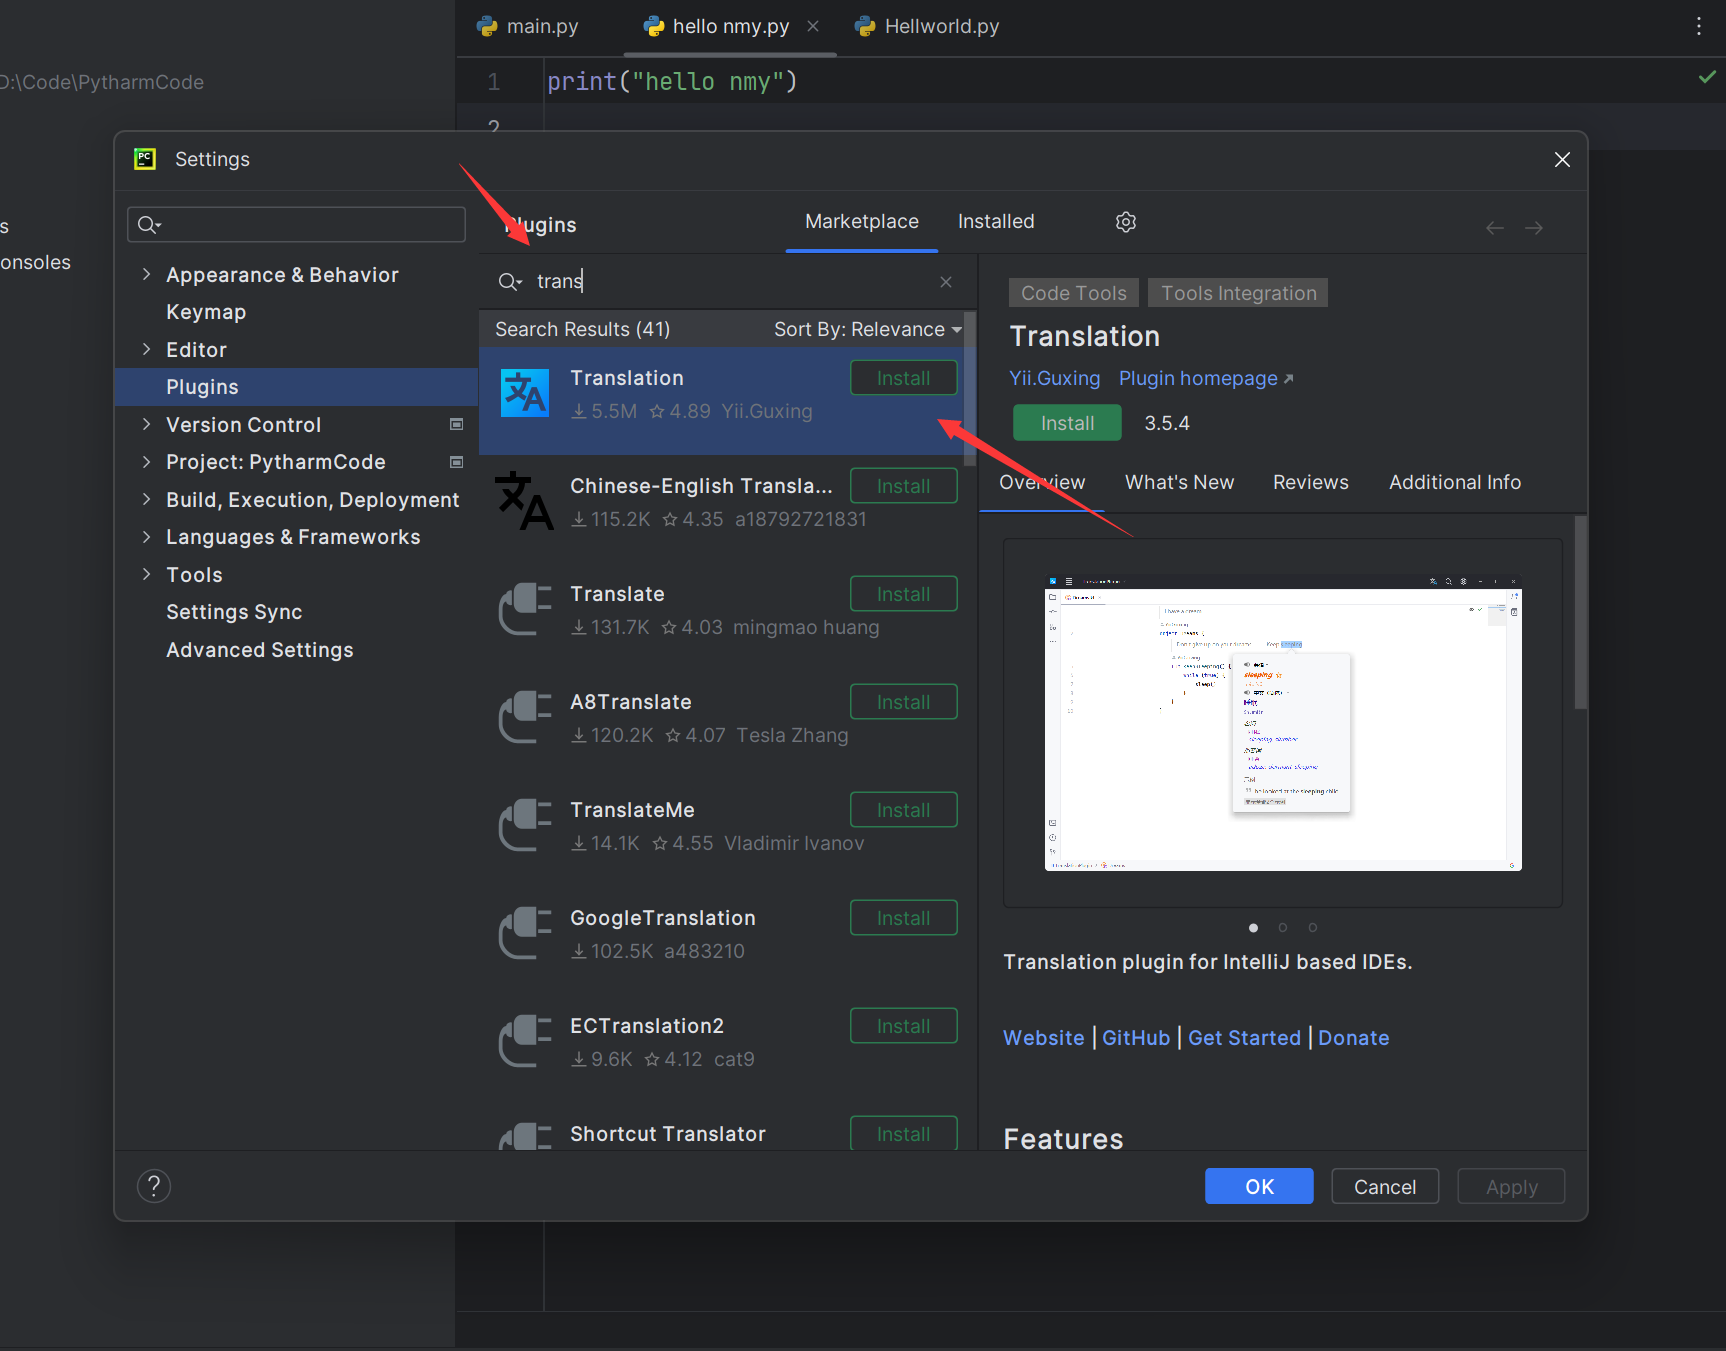Expand Appearance & Behavior settings
Image resolution: width=1726 pixels, height=1351 pixels.
147,274
